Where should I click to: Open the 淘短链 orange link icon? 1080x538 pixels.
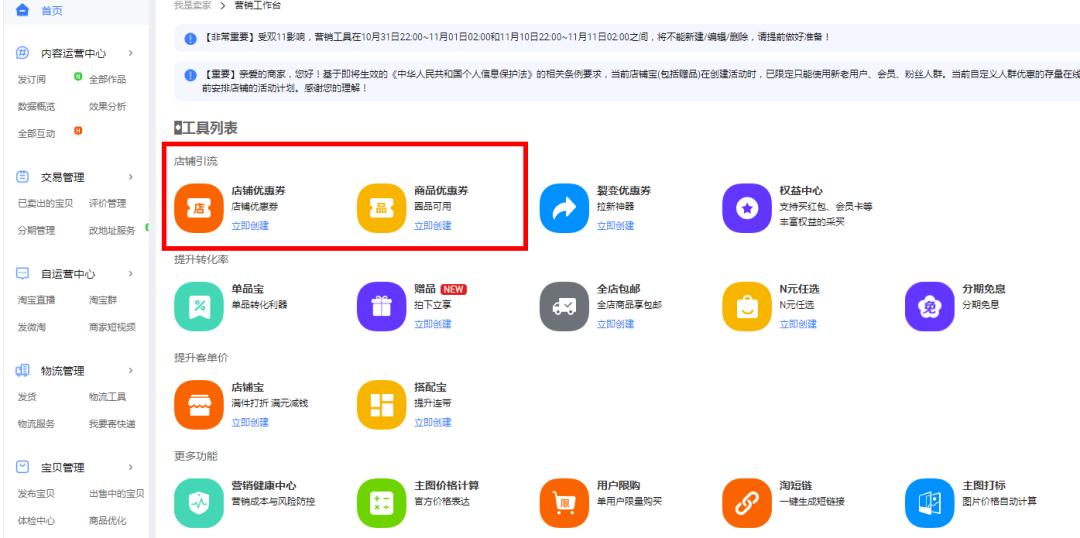tap(747, 503)
